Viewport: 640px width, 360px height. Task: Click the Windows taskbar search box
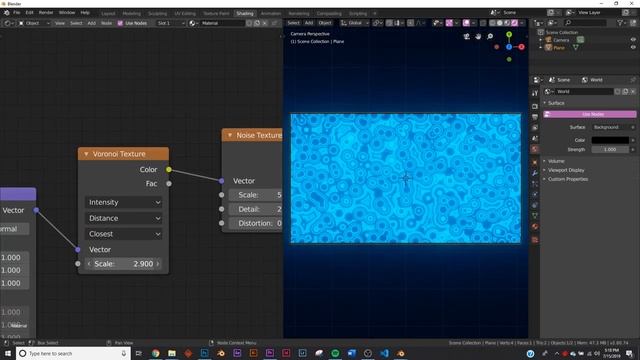coord(73,353)
